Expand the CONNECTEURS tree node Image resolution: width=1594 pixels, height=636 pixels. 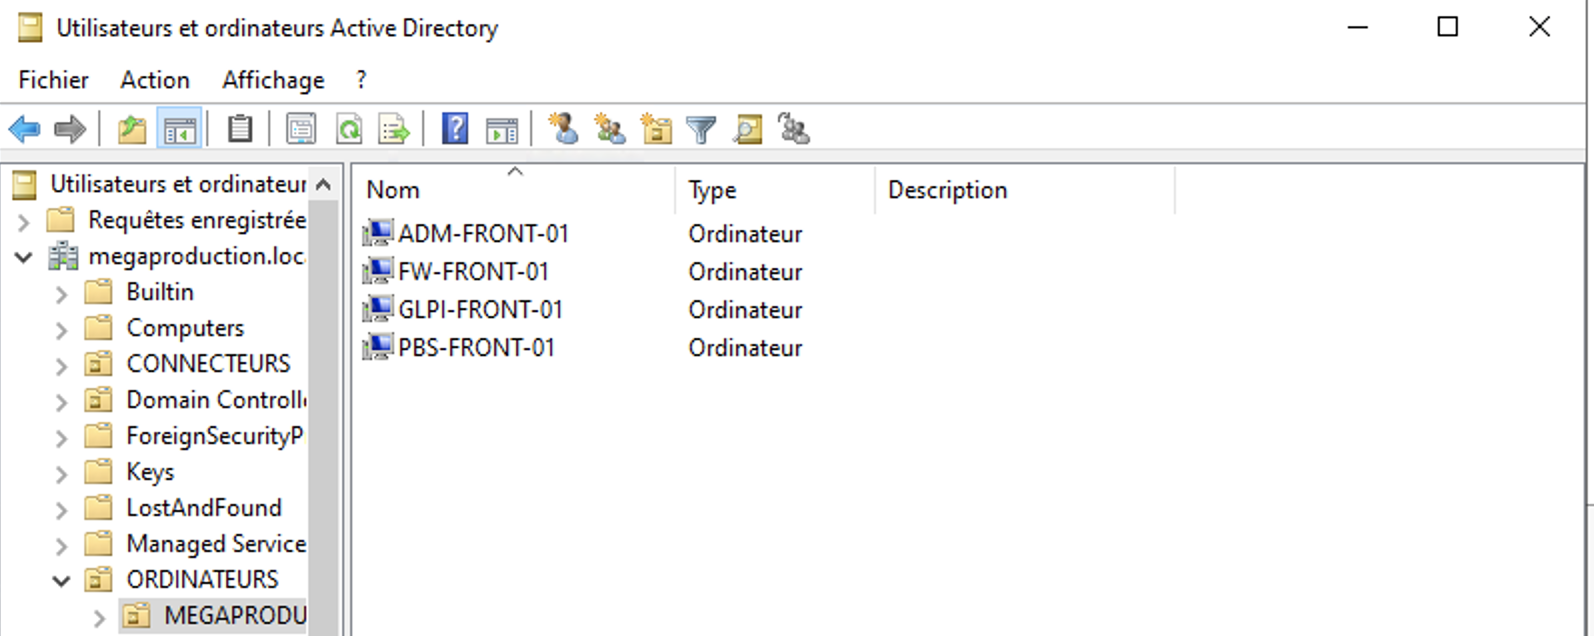(61, 365)
